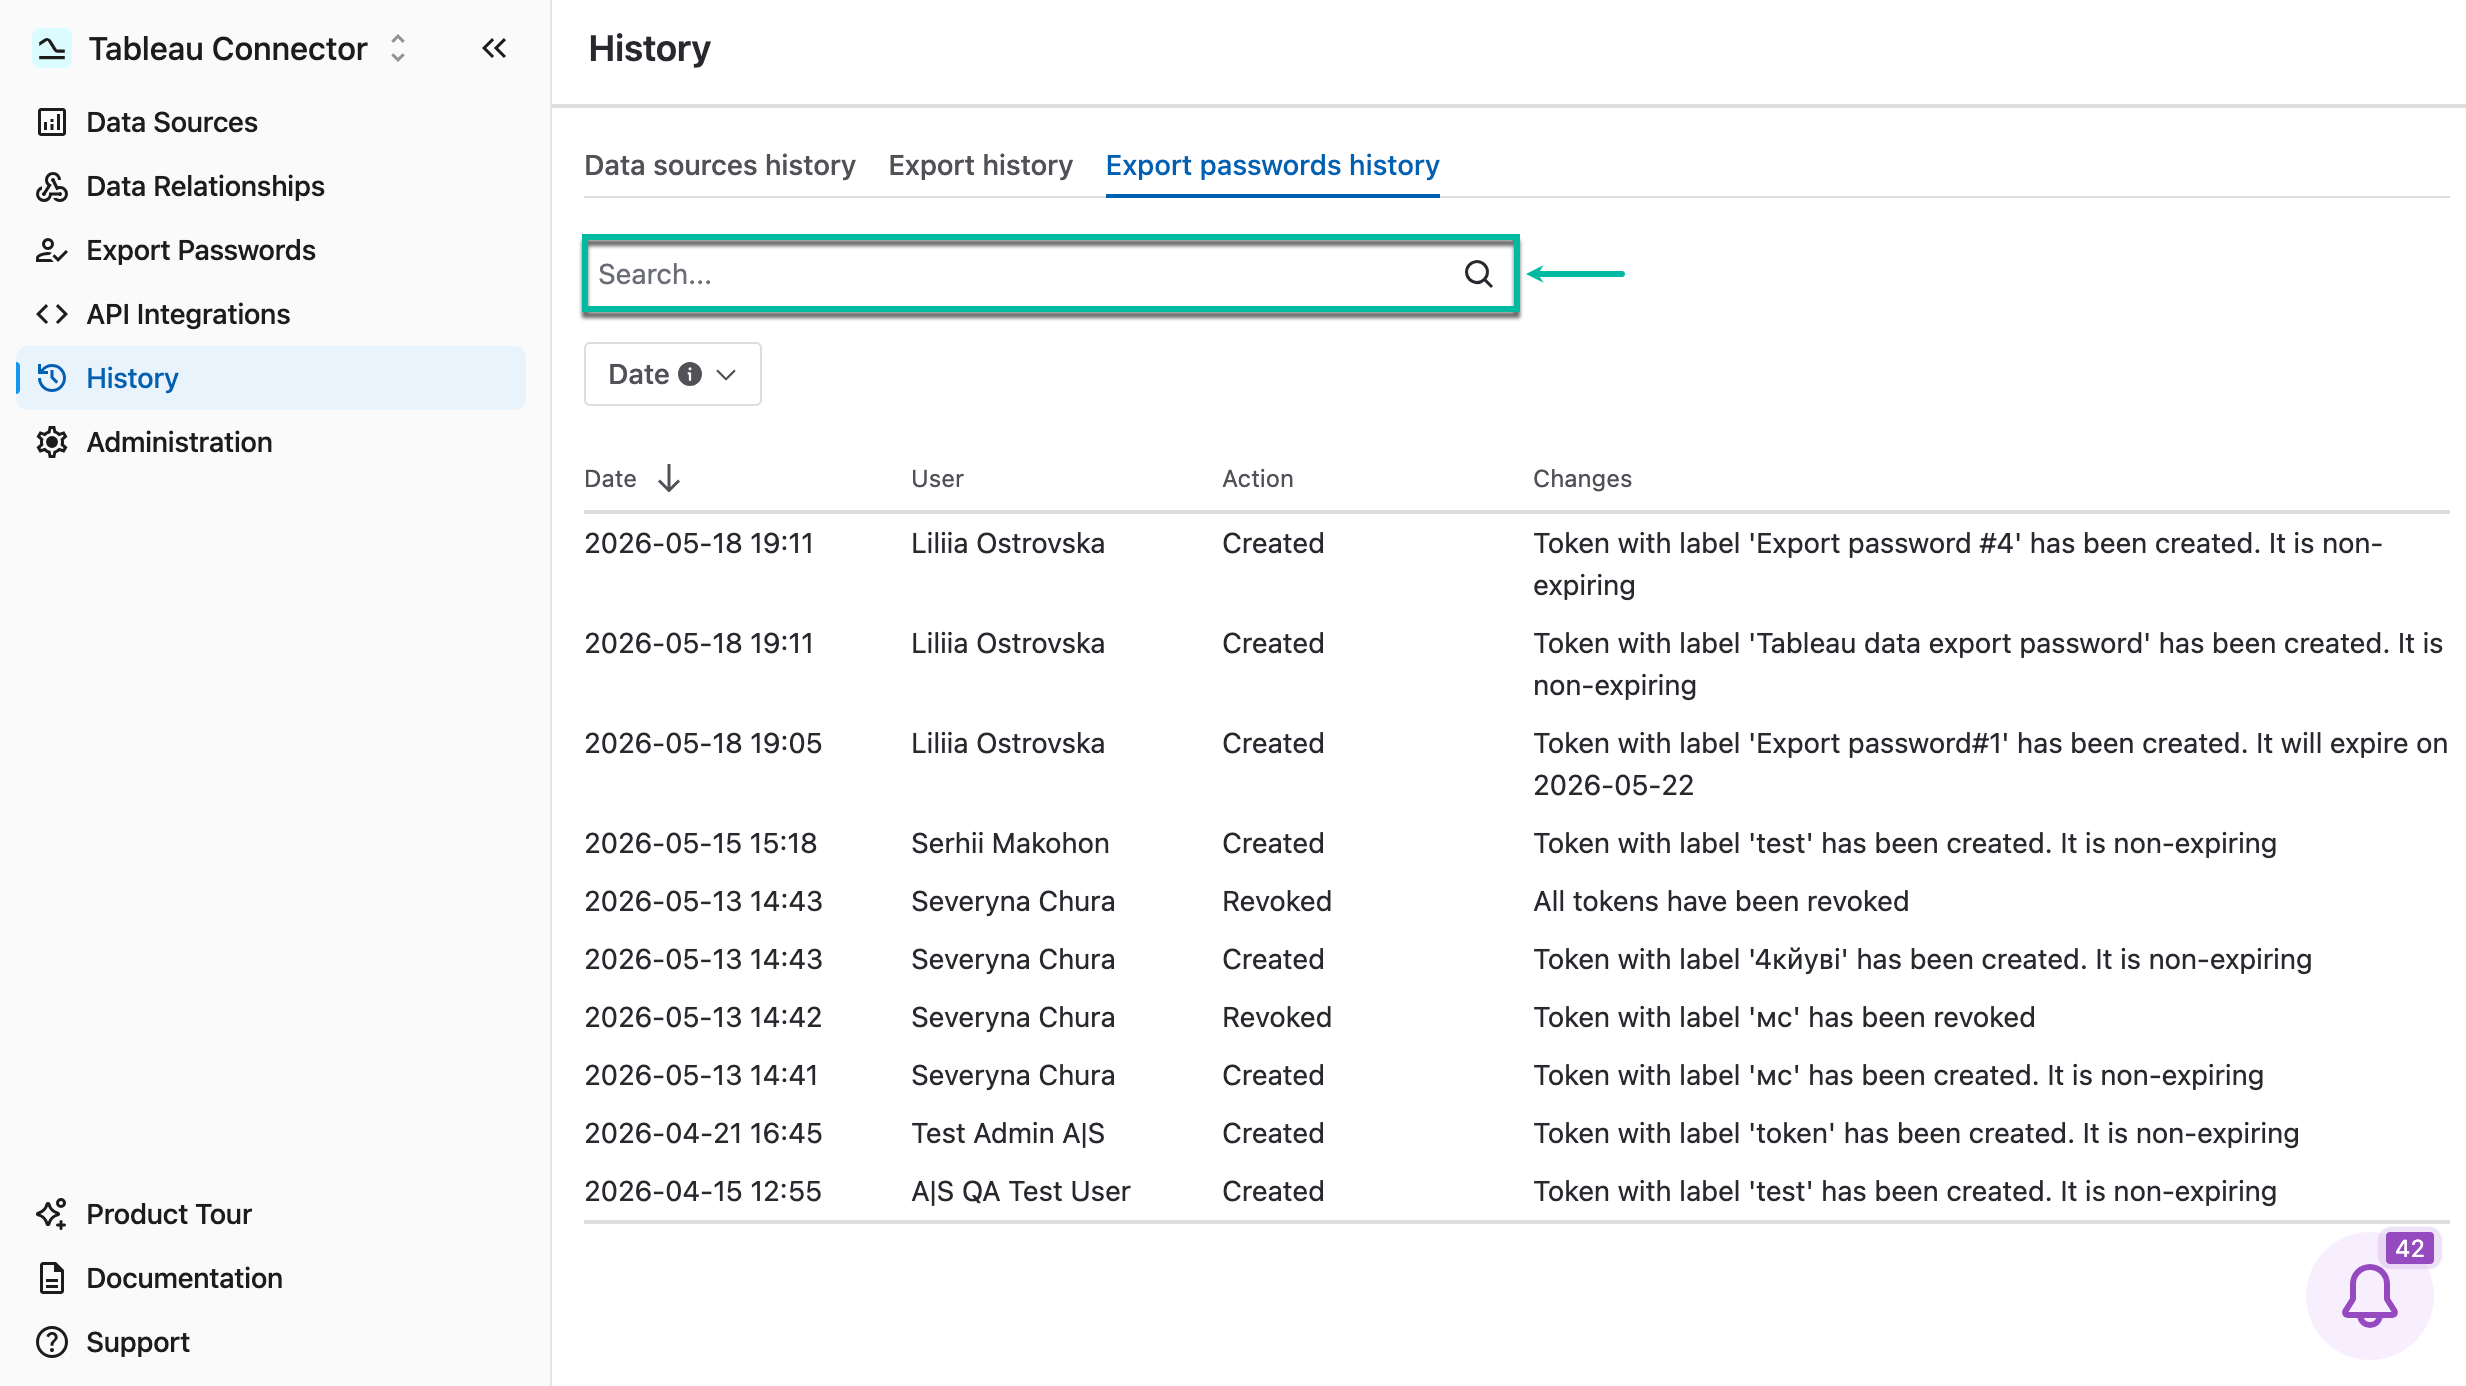Open the Date filter dropdown
2466x1386 pixels.
672,374
